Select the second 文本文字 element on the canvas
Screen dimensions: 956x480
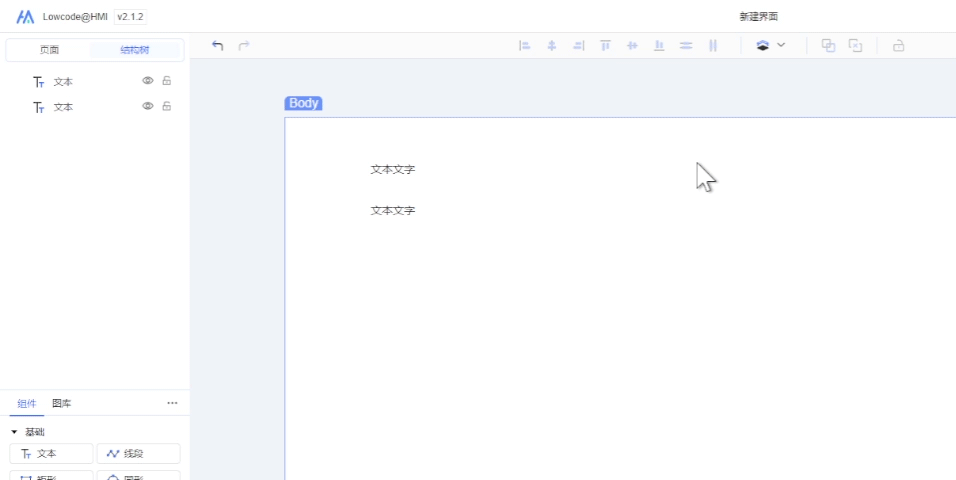point(393,211)
